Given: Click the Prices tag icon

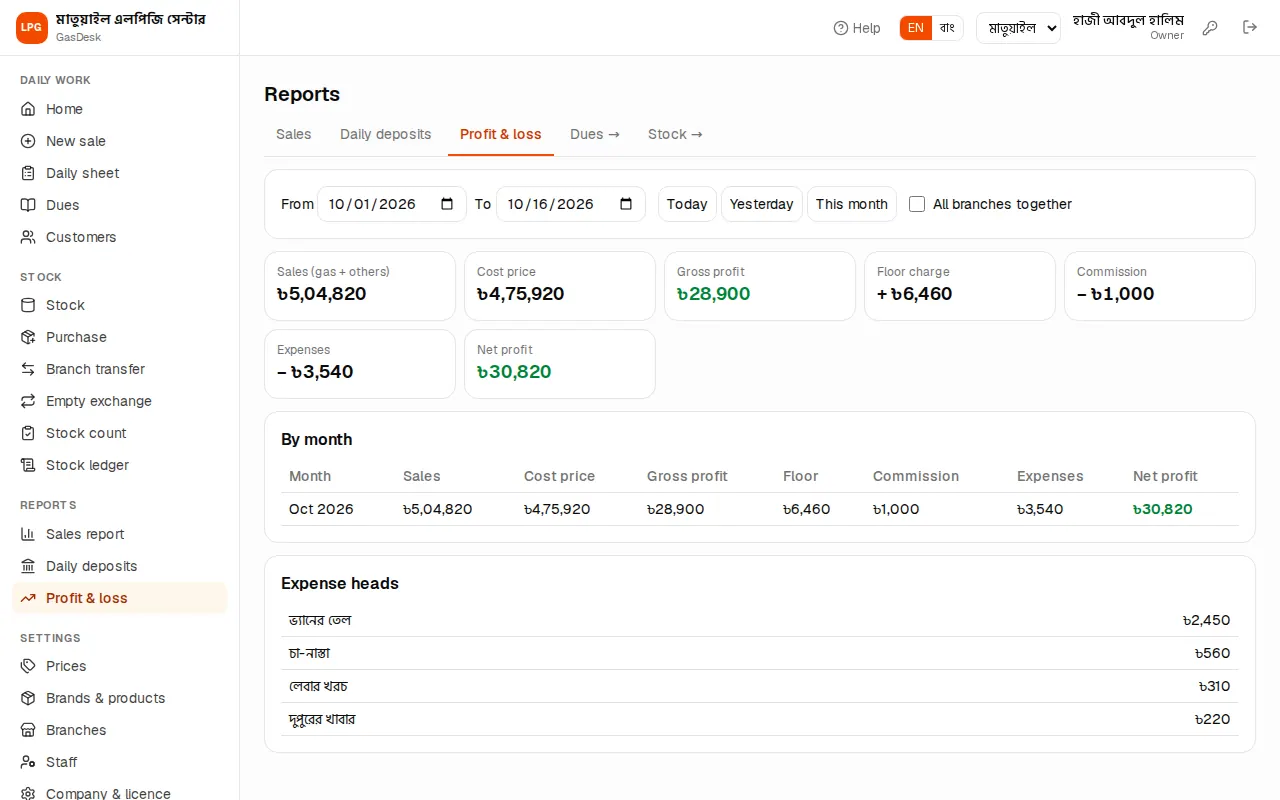Looking at the screenshot, I should (28, 666).
